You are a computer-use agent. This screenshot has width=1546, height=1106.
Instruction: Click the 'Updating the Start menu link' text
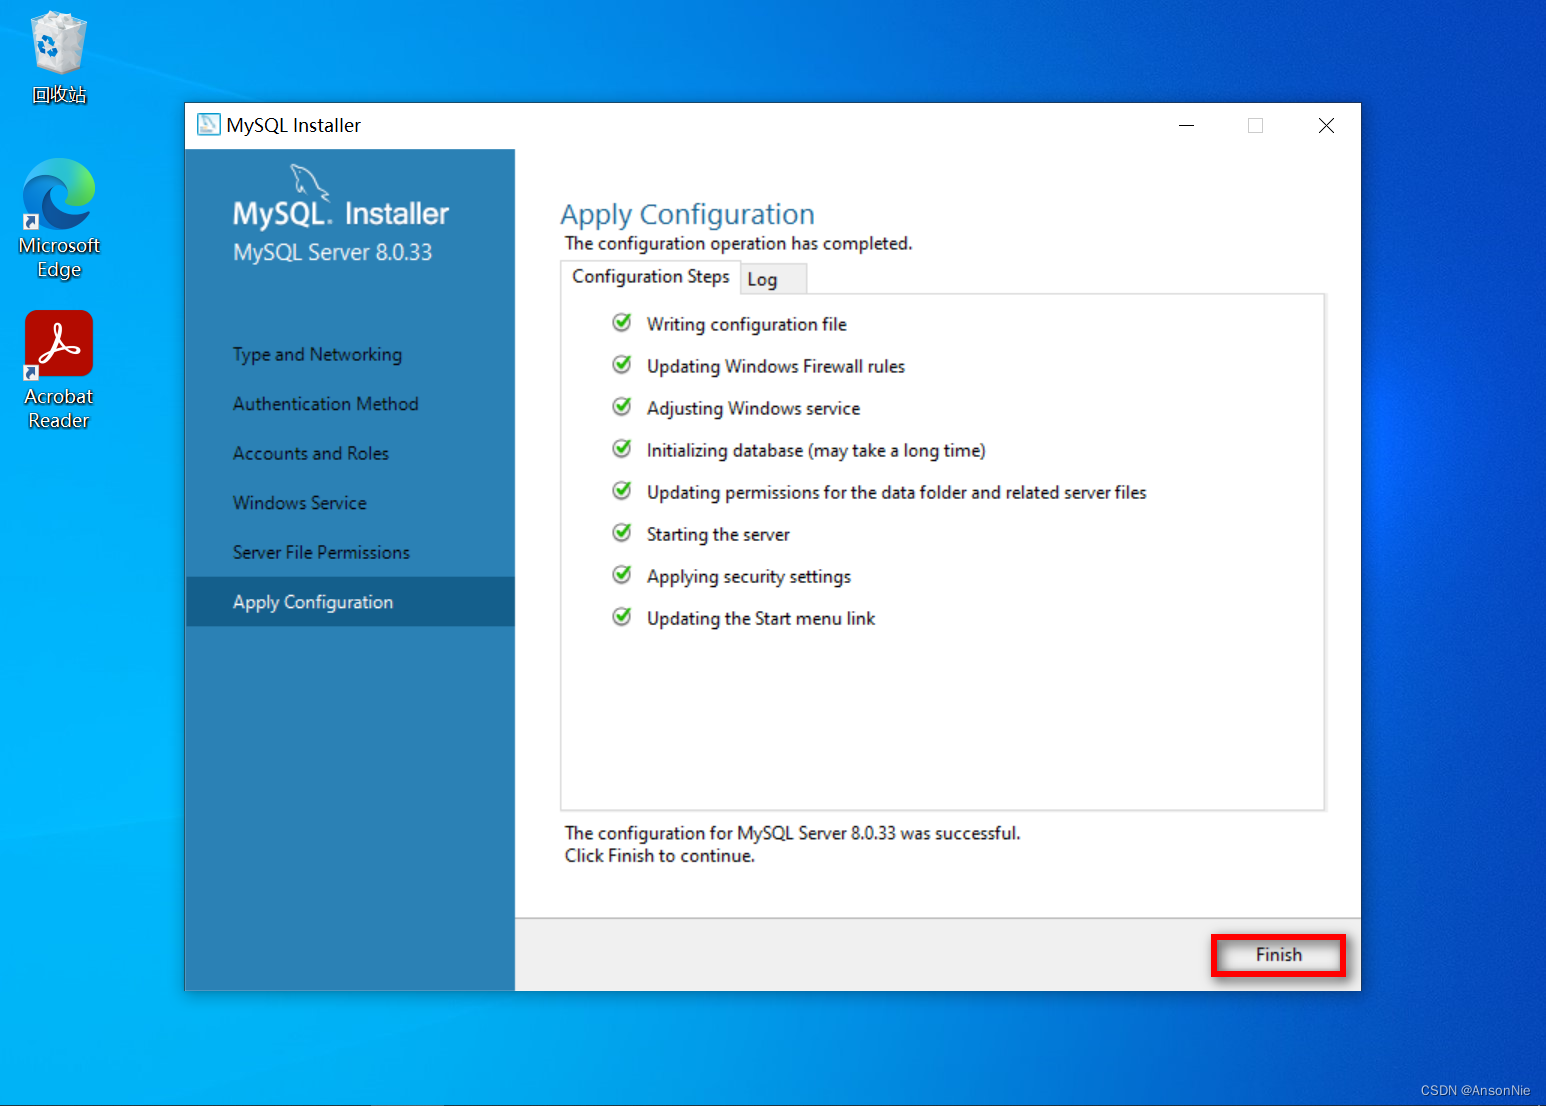761,618
